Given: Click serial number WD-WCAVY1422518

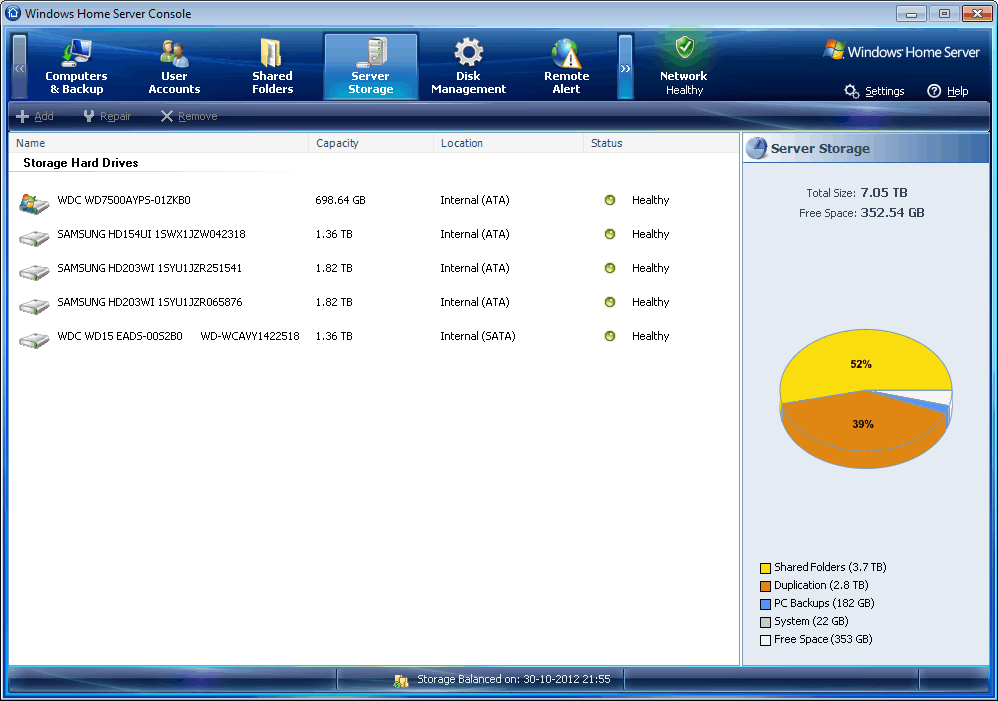Looking at the screenshot, I should click(x=250, y=336).
